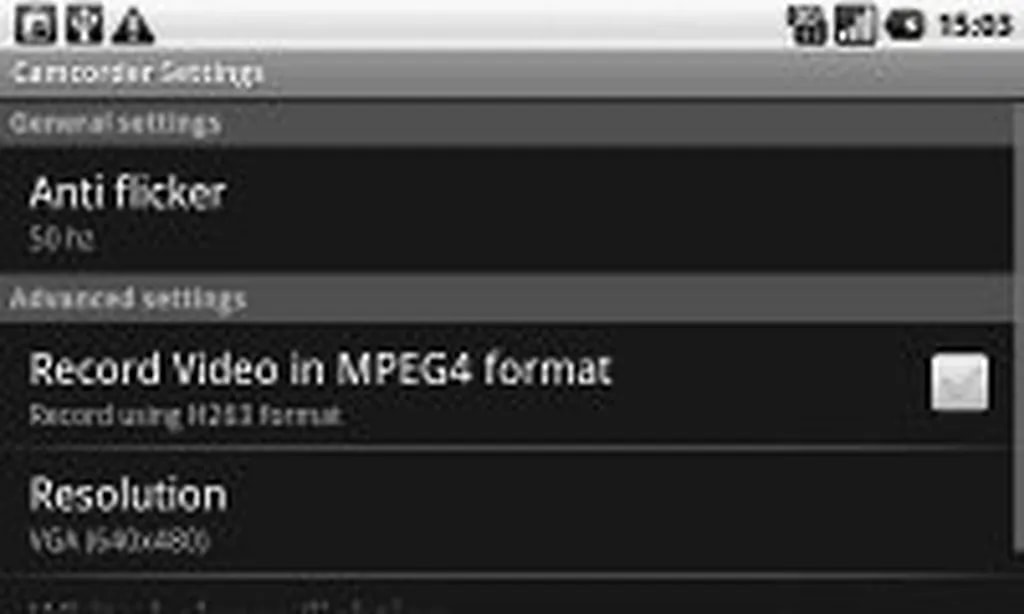Tap the VGA (640x480) resolution value
Screen dimensions: 1024x614
(x=120, y=541)
